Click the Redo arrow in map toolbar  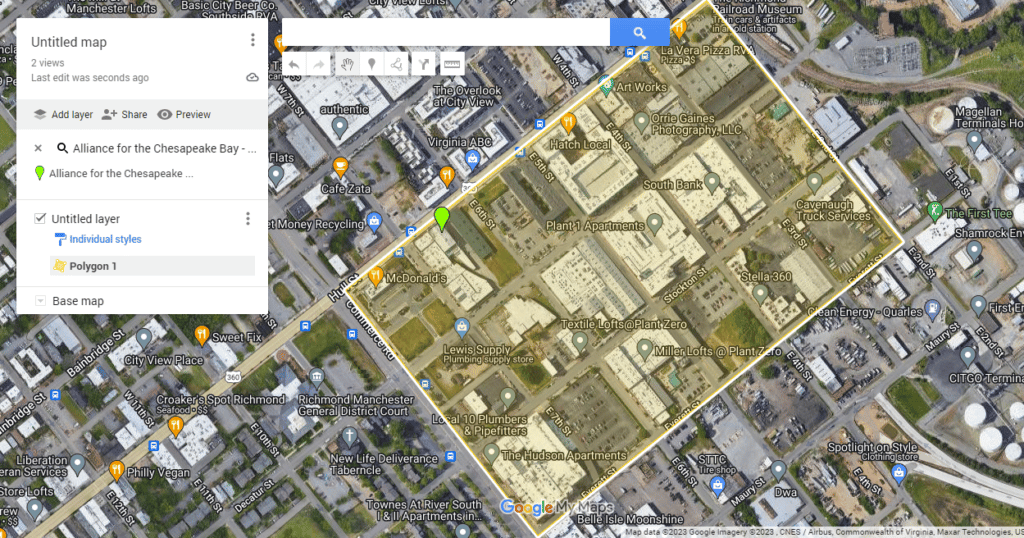point(319,64)
